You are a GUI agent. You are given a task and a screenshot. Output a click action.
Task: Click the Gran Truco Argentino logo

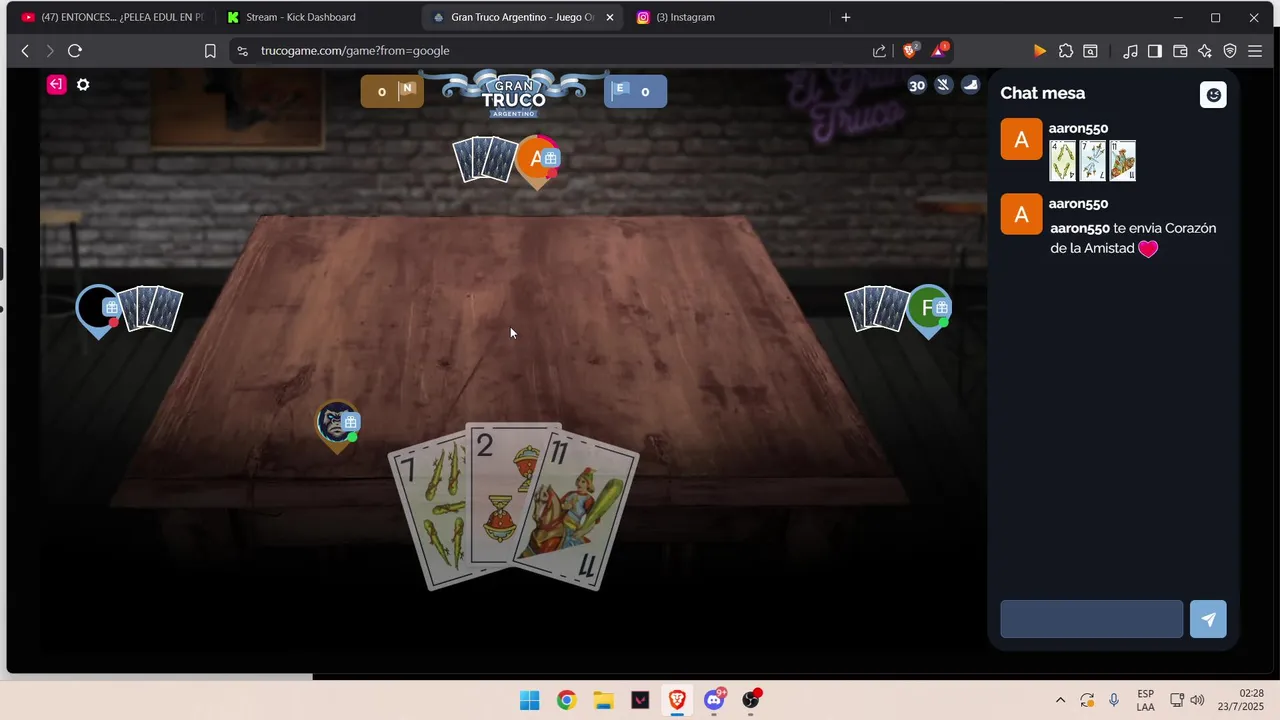point(514,95)
